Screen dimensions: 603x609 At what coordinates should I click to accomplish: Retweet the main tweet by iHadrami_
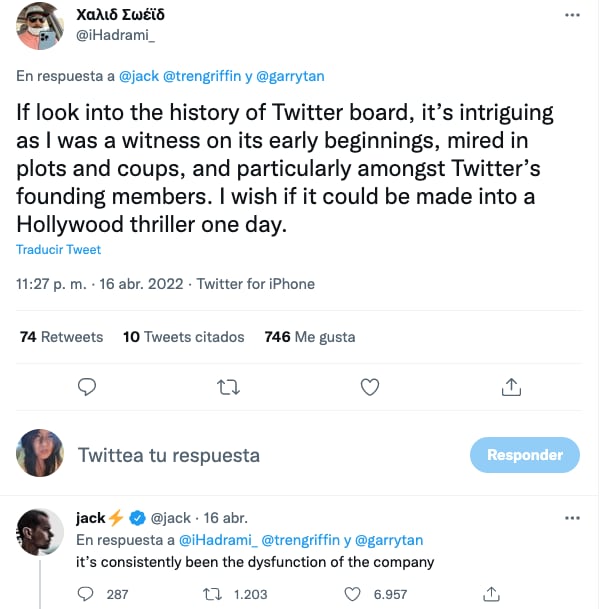click(228, 387)
